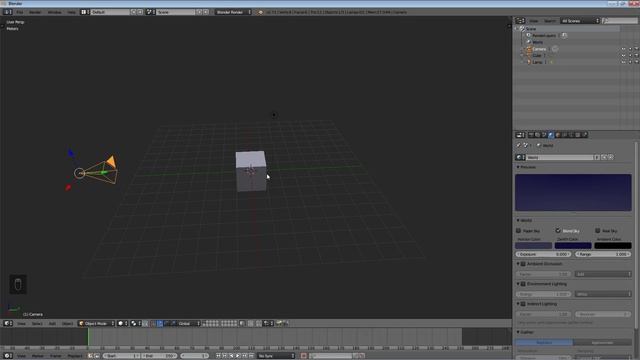Enable the Ambient Occlusion checkbox
Image resolution: width=640 pixels, height=360 pixels.
click(x=523, y=264)
